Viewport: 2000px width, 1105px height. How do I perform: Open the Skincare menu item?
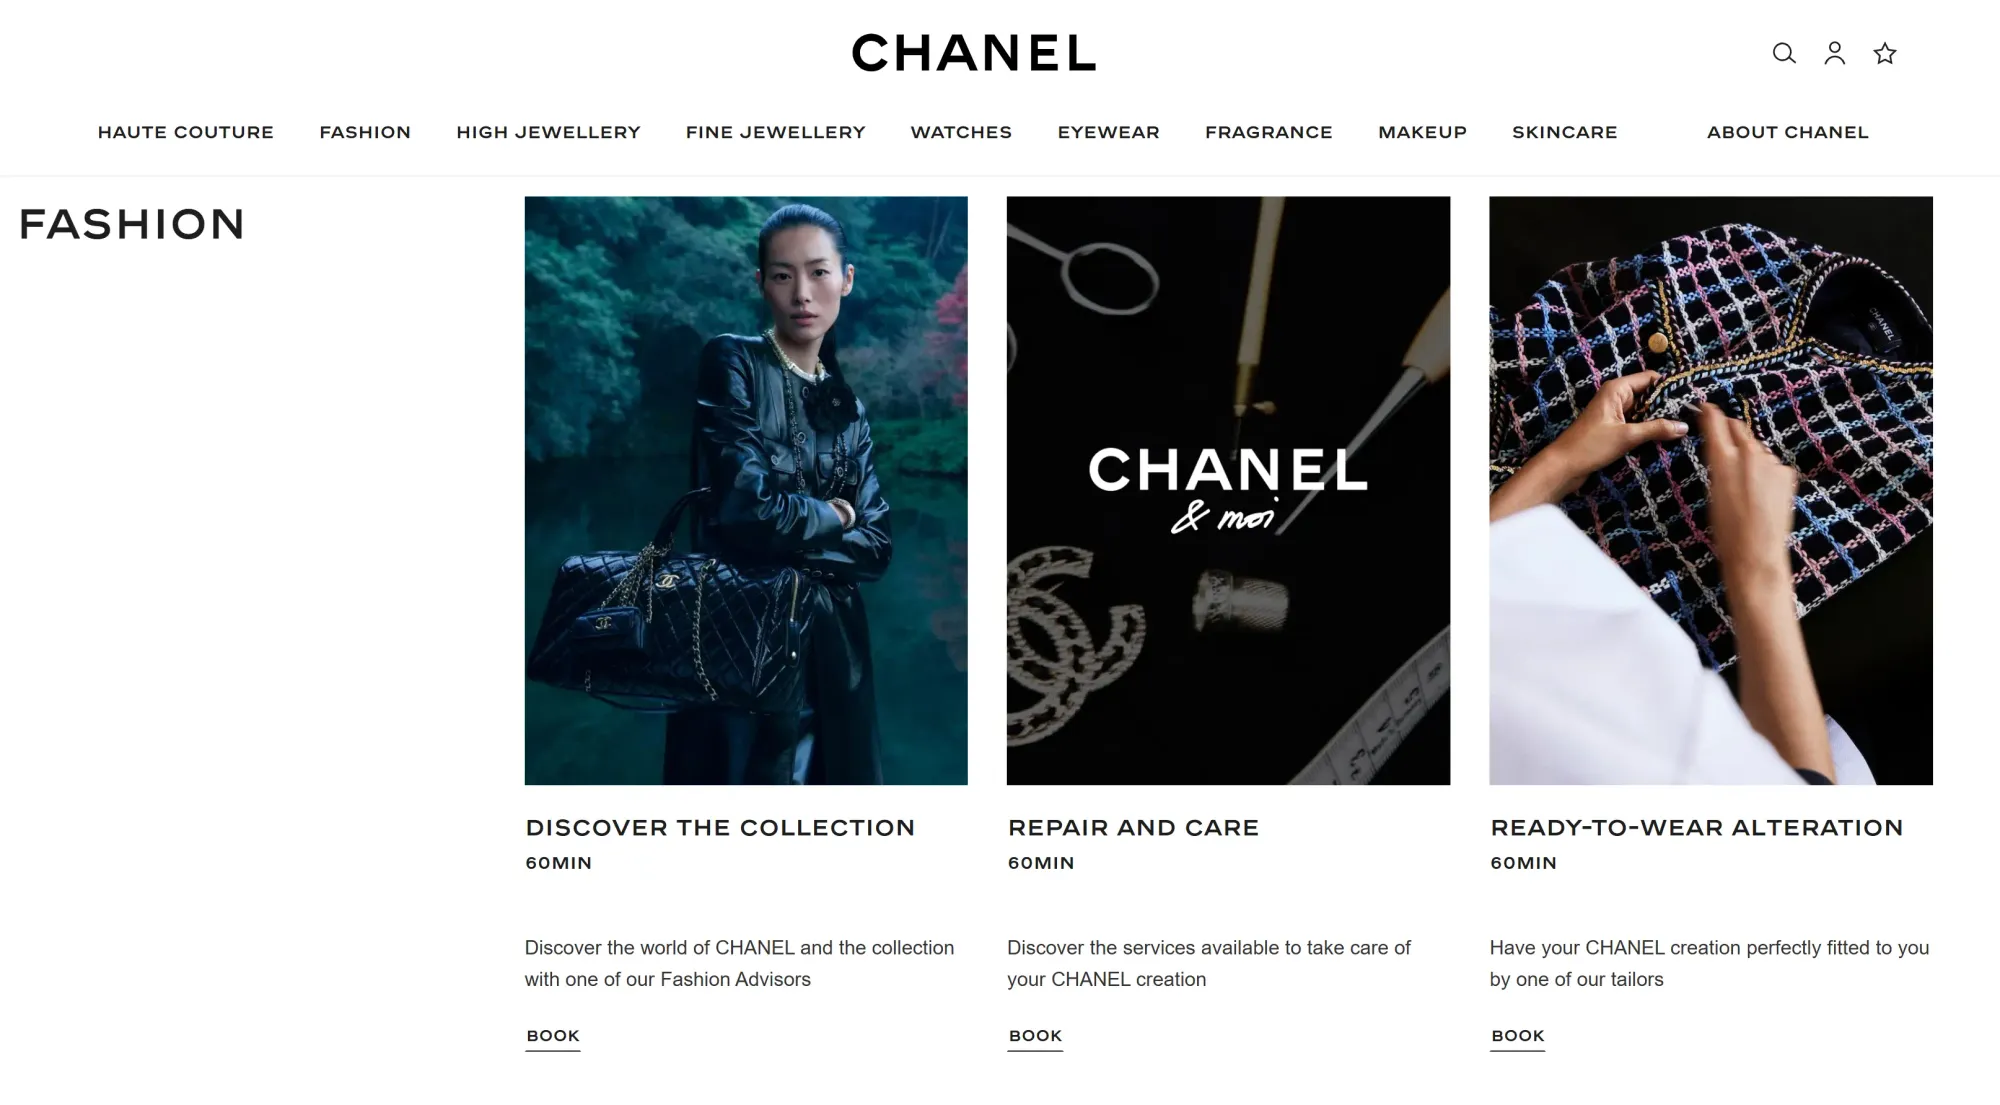(1564, 132)
